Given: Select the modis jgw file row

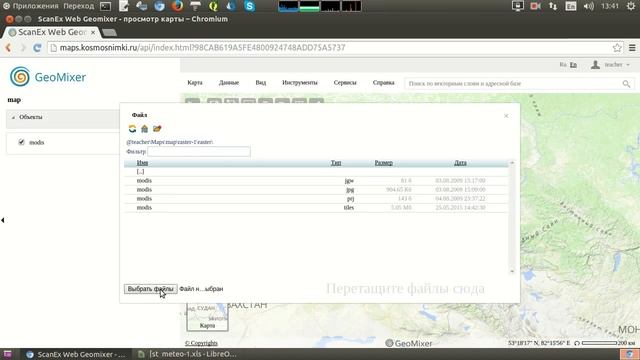Looking at the screenshot, I should click(316, 180).
